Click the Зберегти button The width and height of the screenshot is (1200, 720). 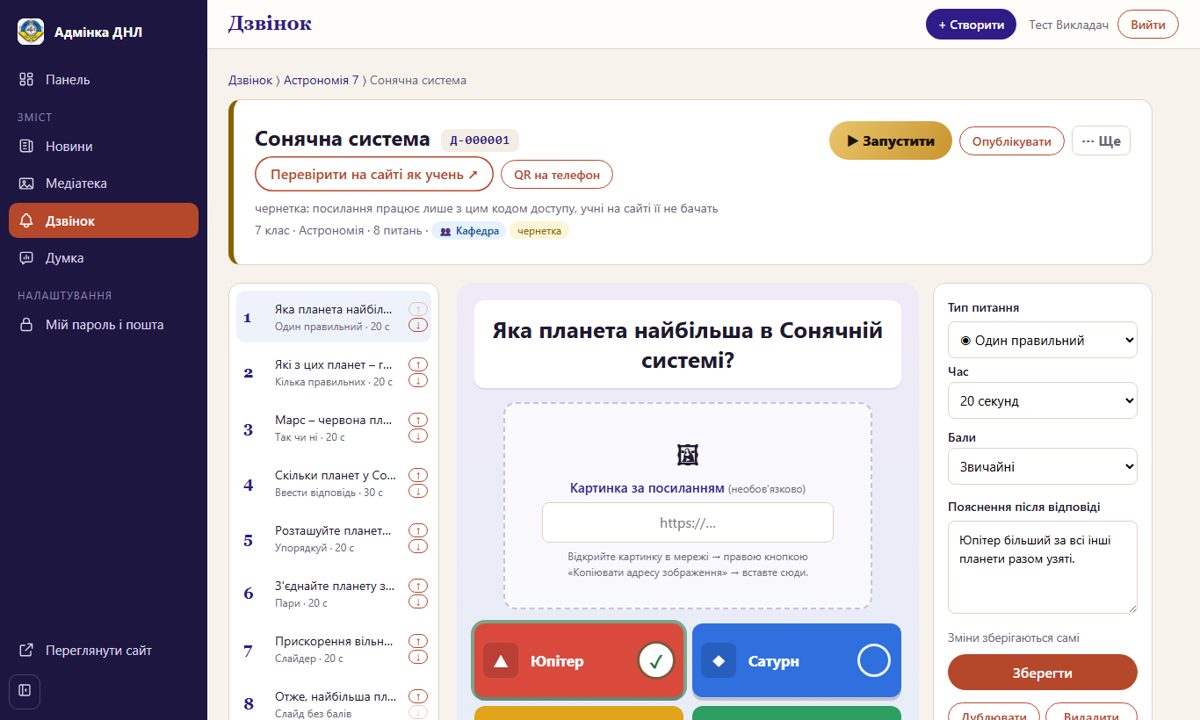[1042, 673]
